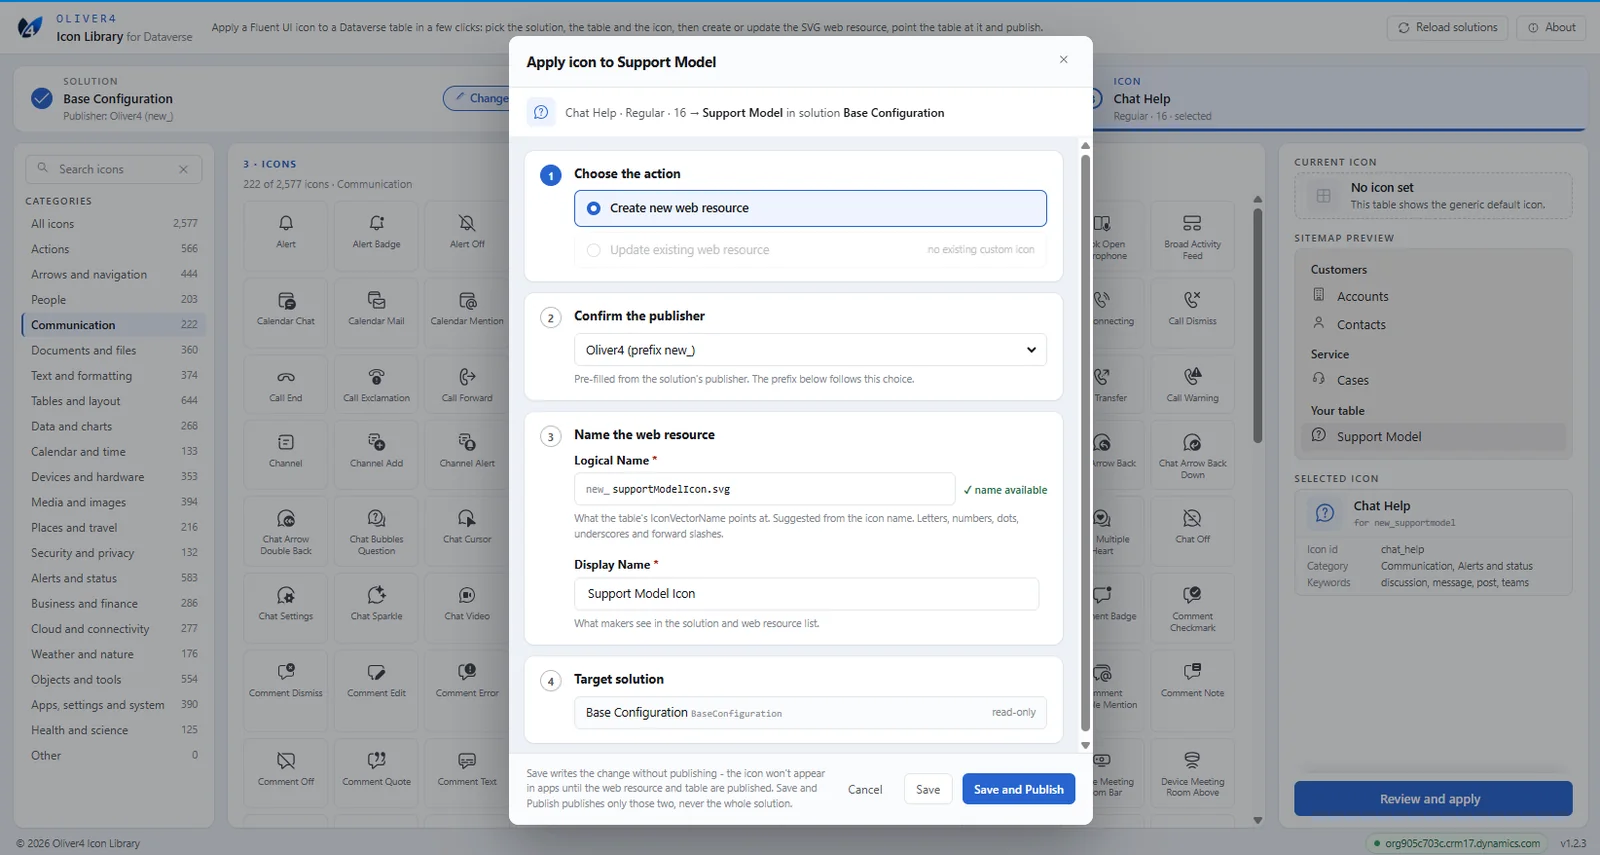
Task: Select the Calendar Chat icon
Action: (286, 313)
